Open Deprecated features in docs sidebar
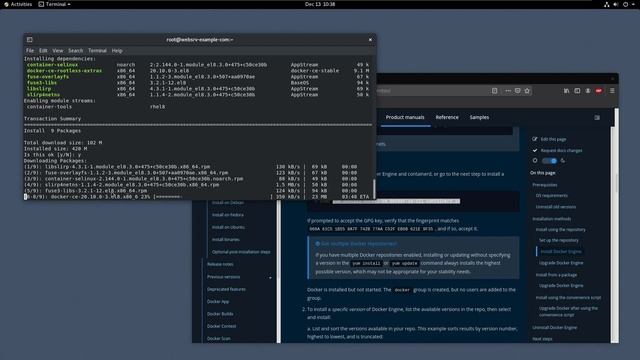 (226, 289)
